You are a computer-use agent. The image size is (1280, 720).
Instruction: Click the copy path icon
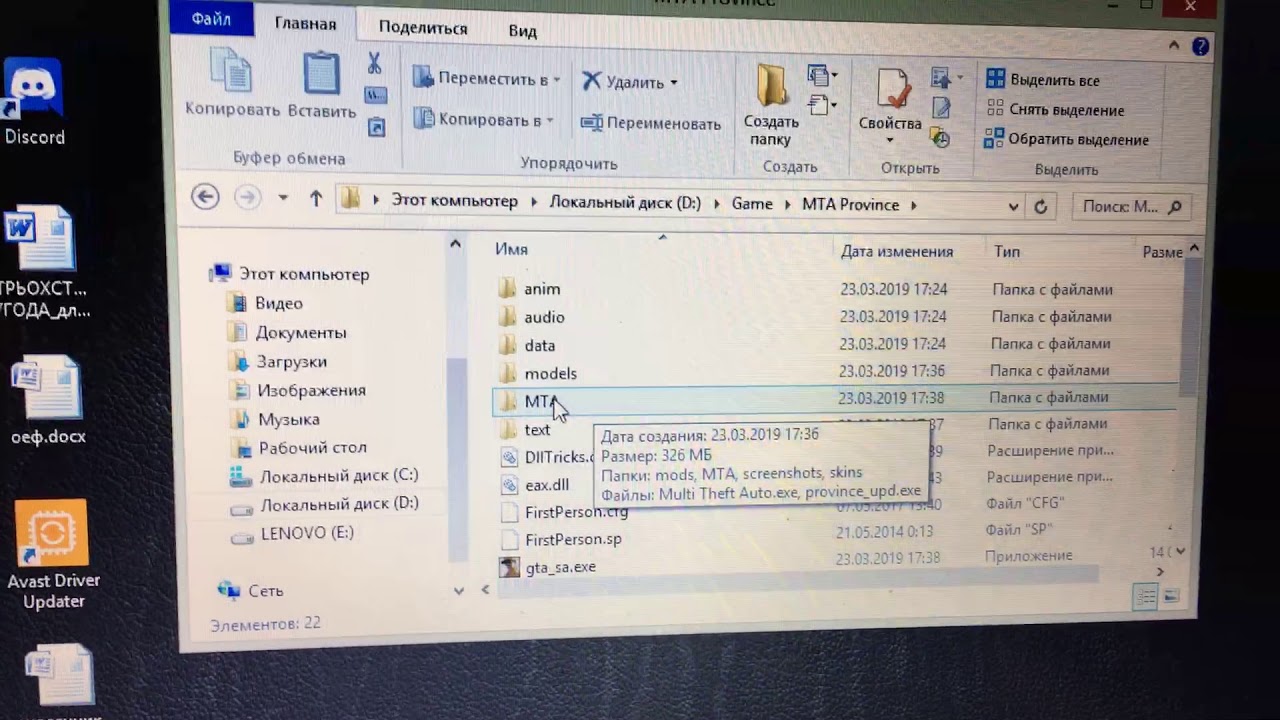[376, 96]
